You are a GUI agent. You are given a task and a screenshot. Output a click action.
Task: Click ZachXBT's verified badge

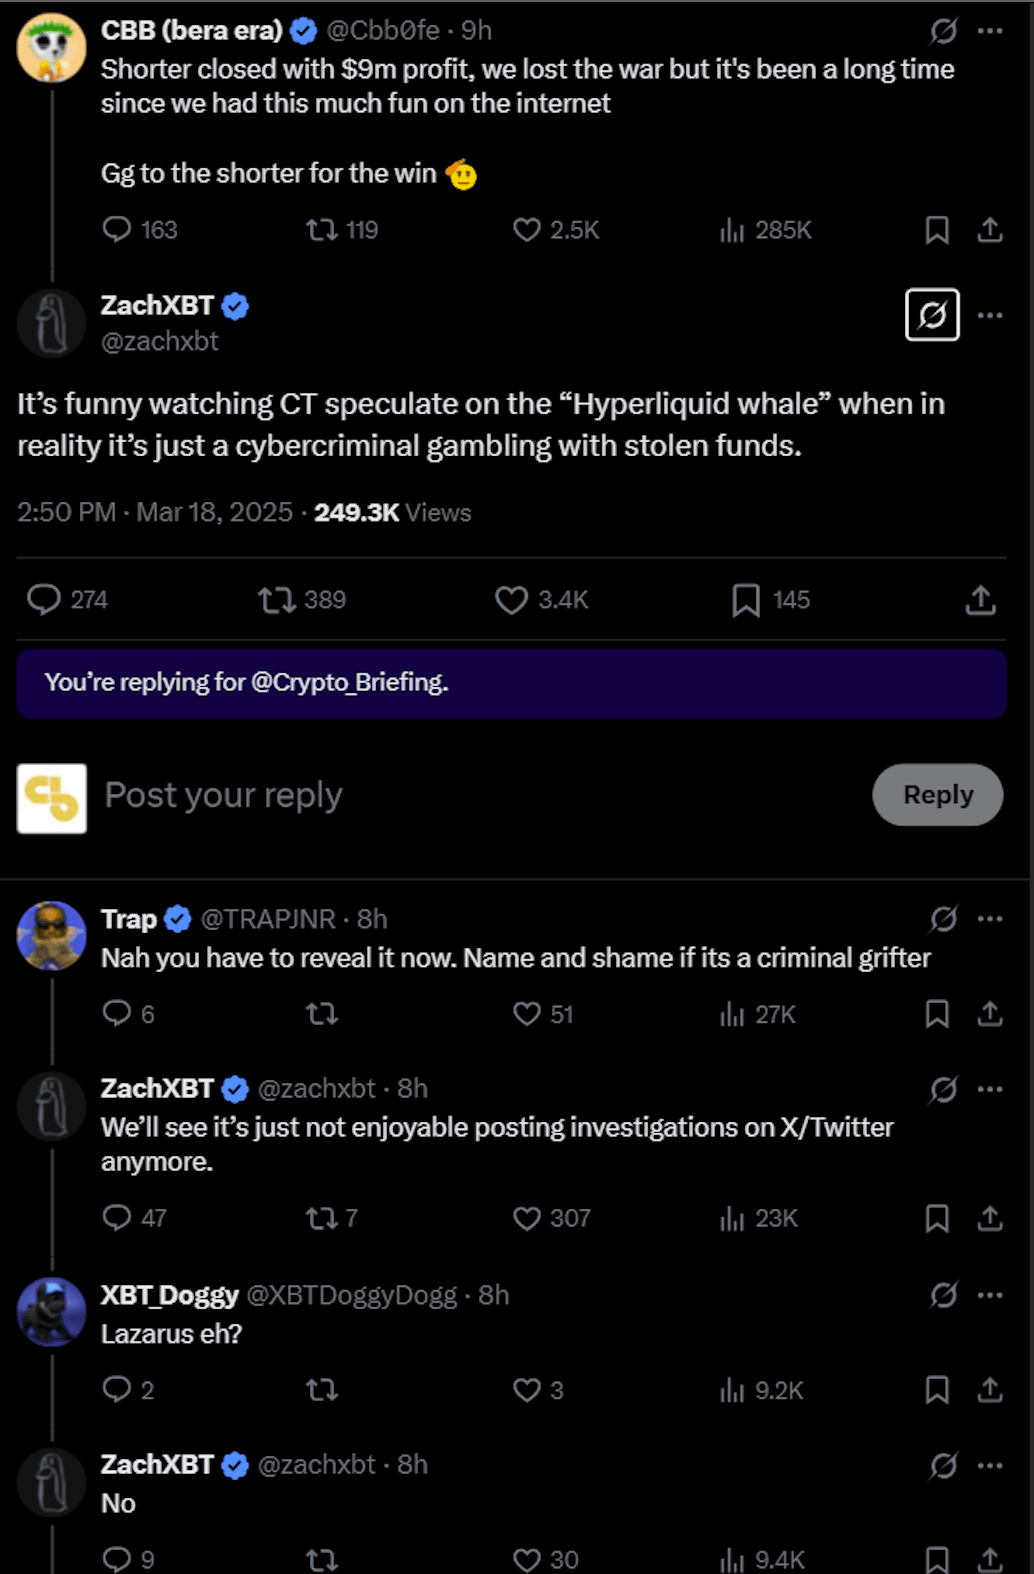point(236,307)
